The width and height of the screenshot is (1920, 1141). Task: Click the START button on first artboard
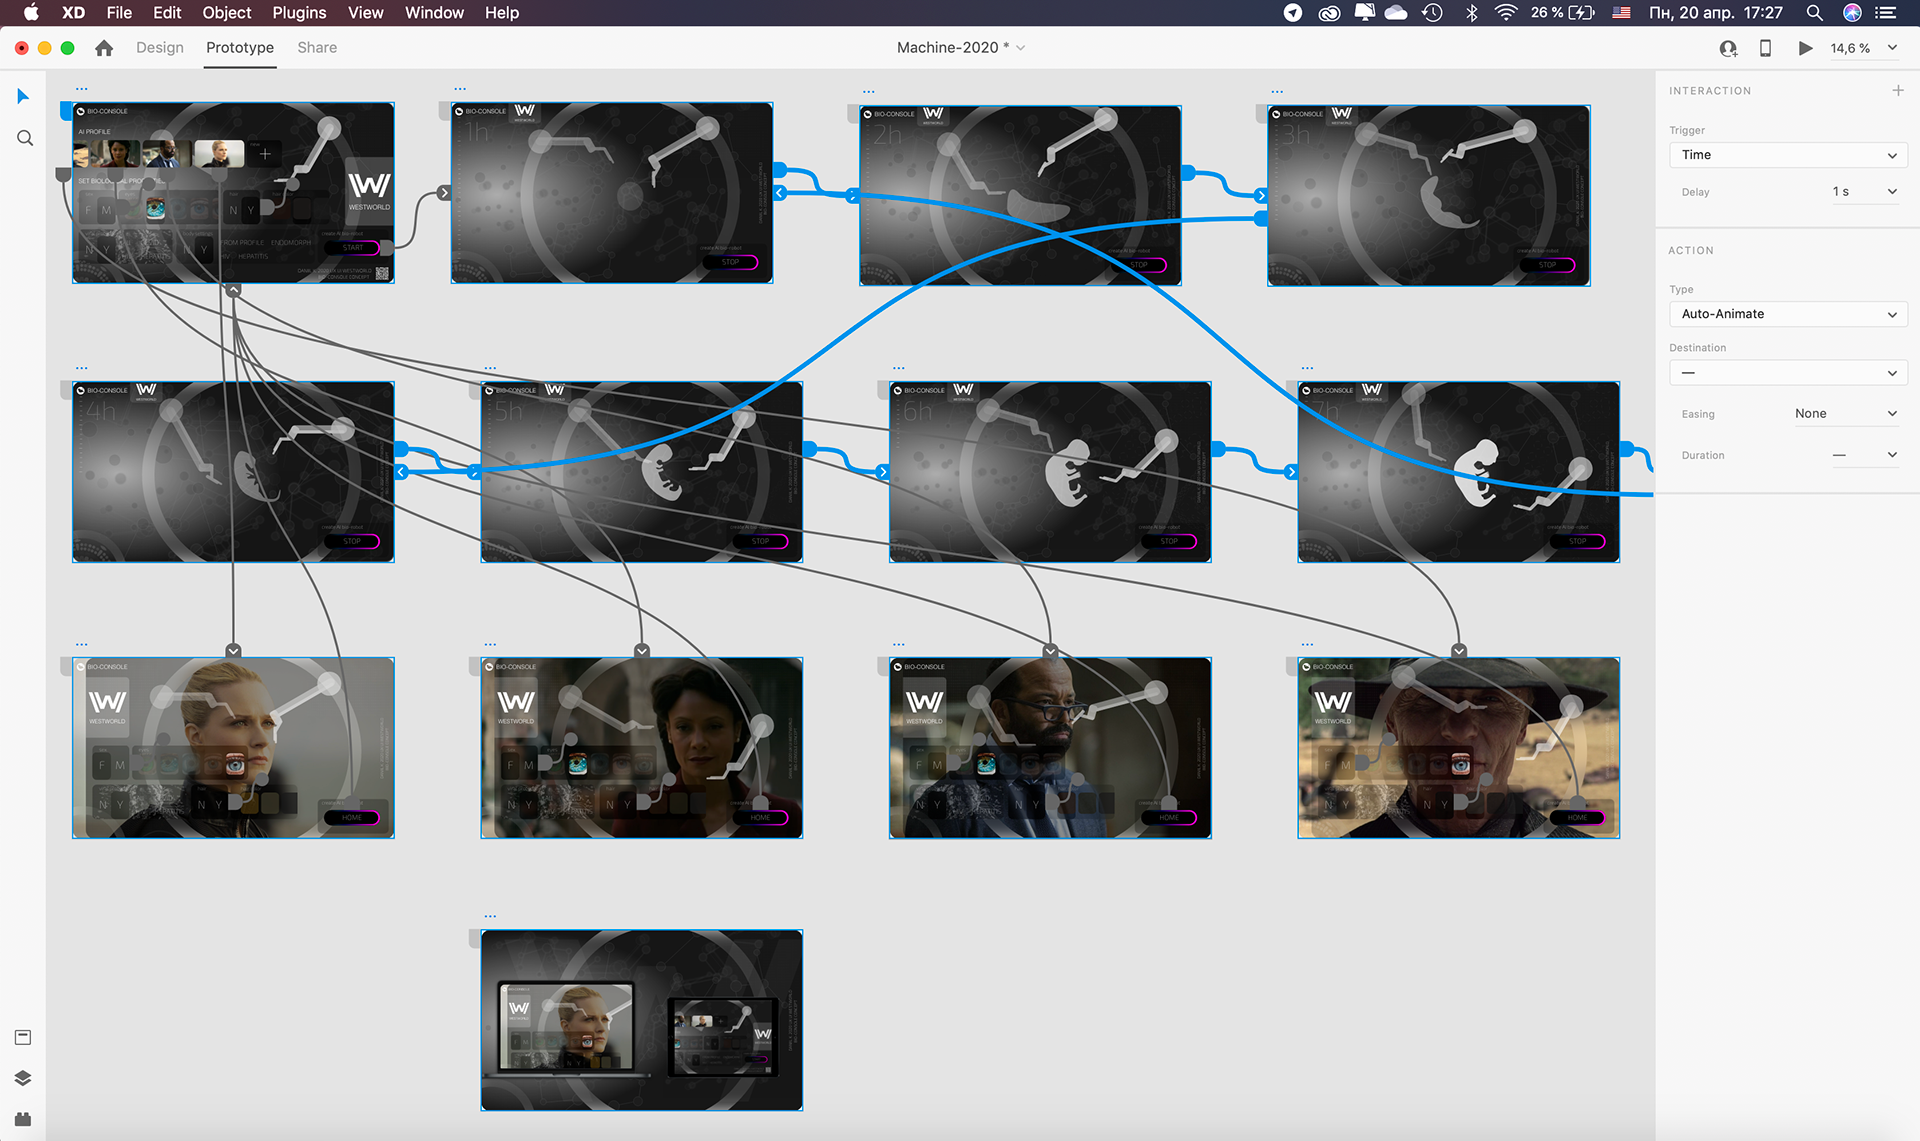point(352,247)
